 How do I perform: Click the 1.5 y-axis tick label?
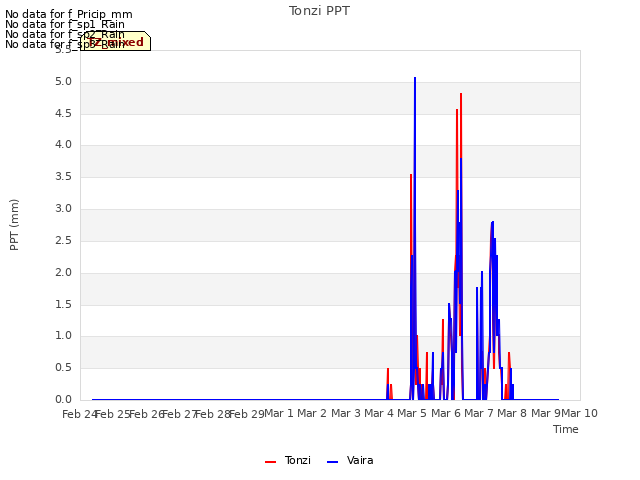pyautogui.click(x=63, y=304)
